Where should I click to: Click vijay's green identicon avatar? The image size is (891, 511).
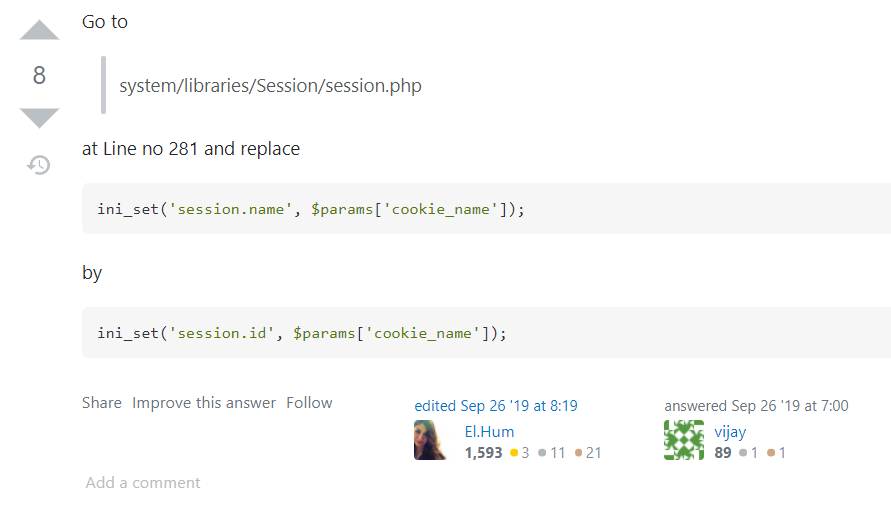(684, 441)
